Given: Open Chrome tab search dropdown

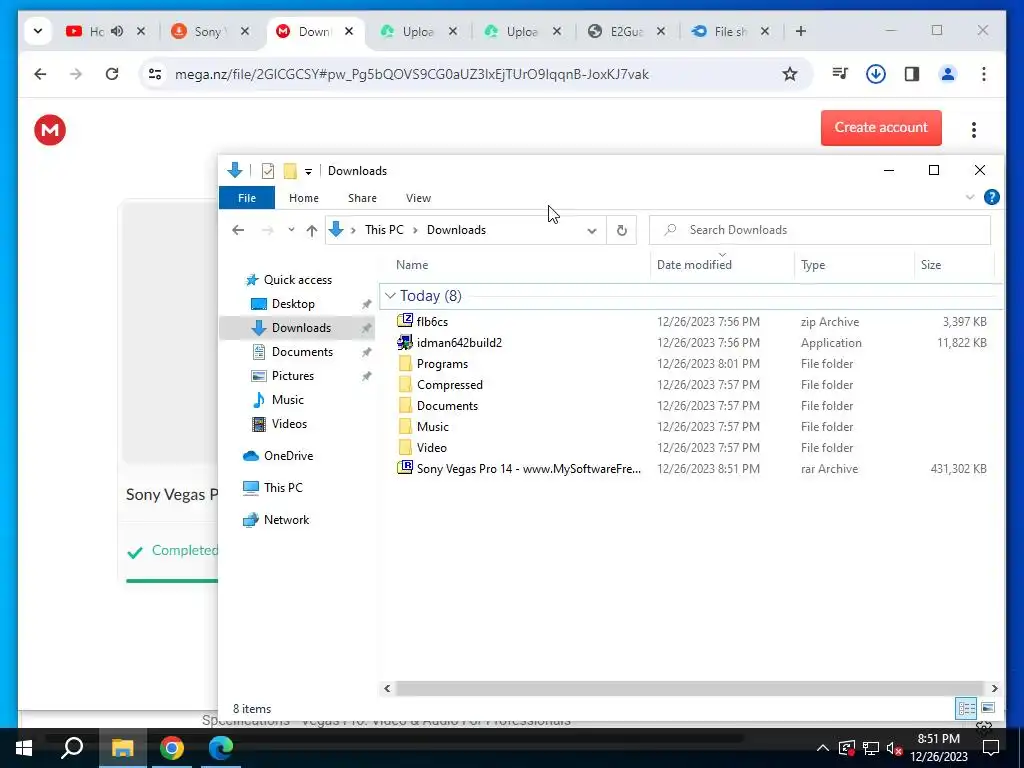Looking at the screenshot, I should pyautogui.click(x=38, y=31).
